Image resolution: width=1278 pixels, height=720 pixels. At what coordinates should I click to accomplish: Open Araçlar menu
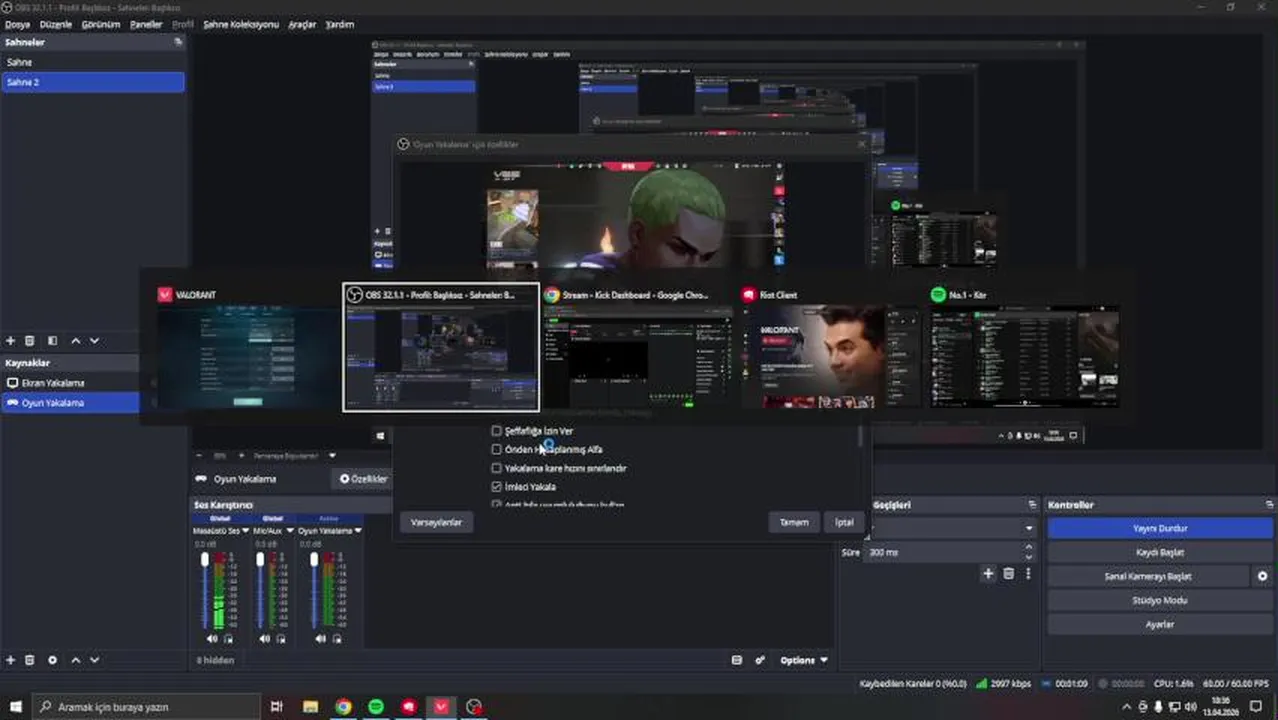[x=302, y=24]
